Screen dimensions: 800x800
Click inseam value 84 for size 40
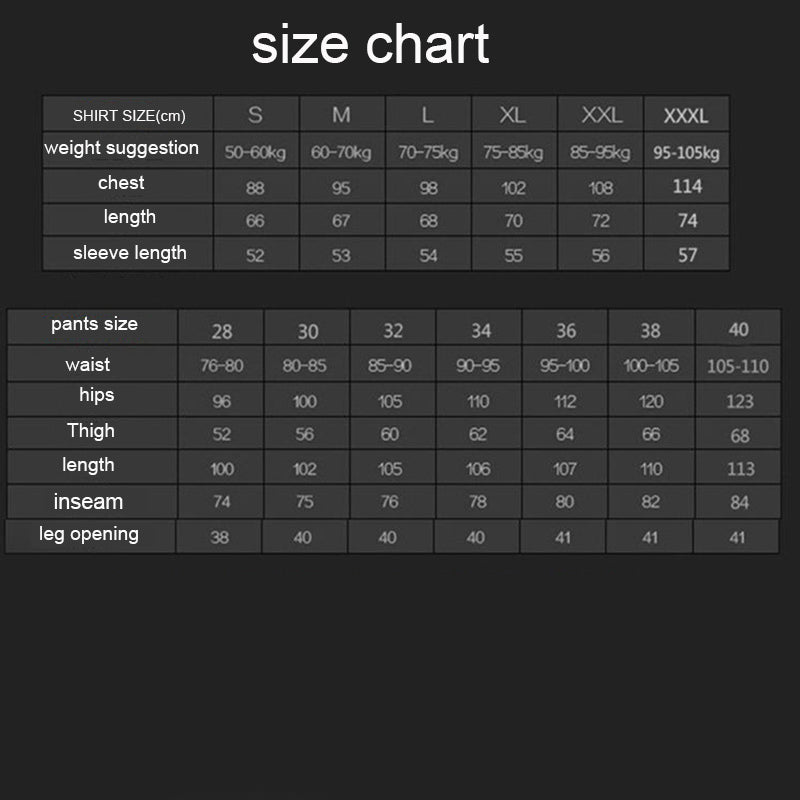(739, 502)
